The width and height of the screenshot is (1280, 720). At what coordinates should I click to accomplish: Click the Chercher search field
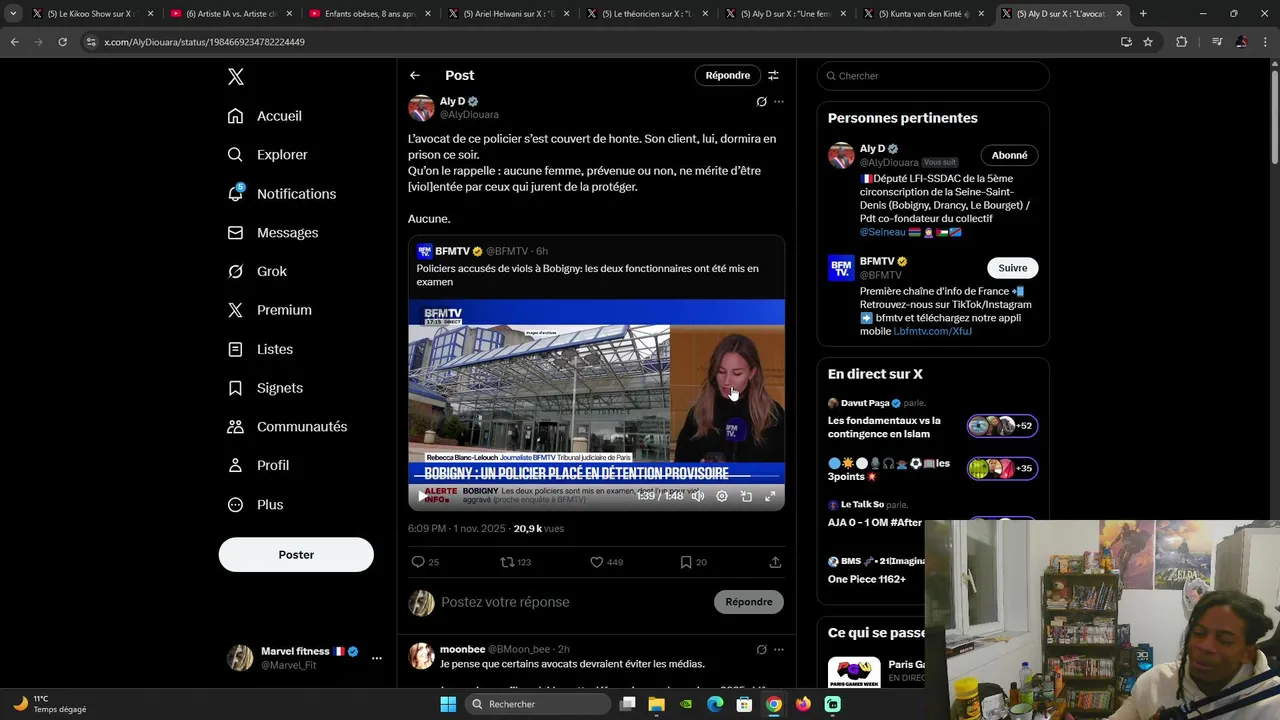[933, 76]
